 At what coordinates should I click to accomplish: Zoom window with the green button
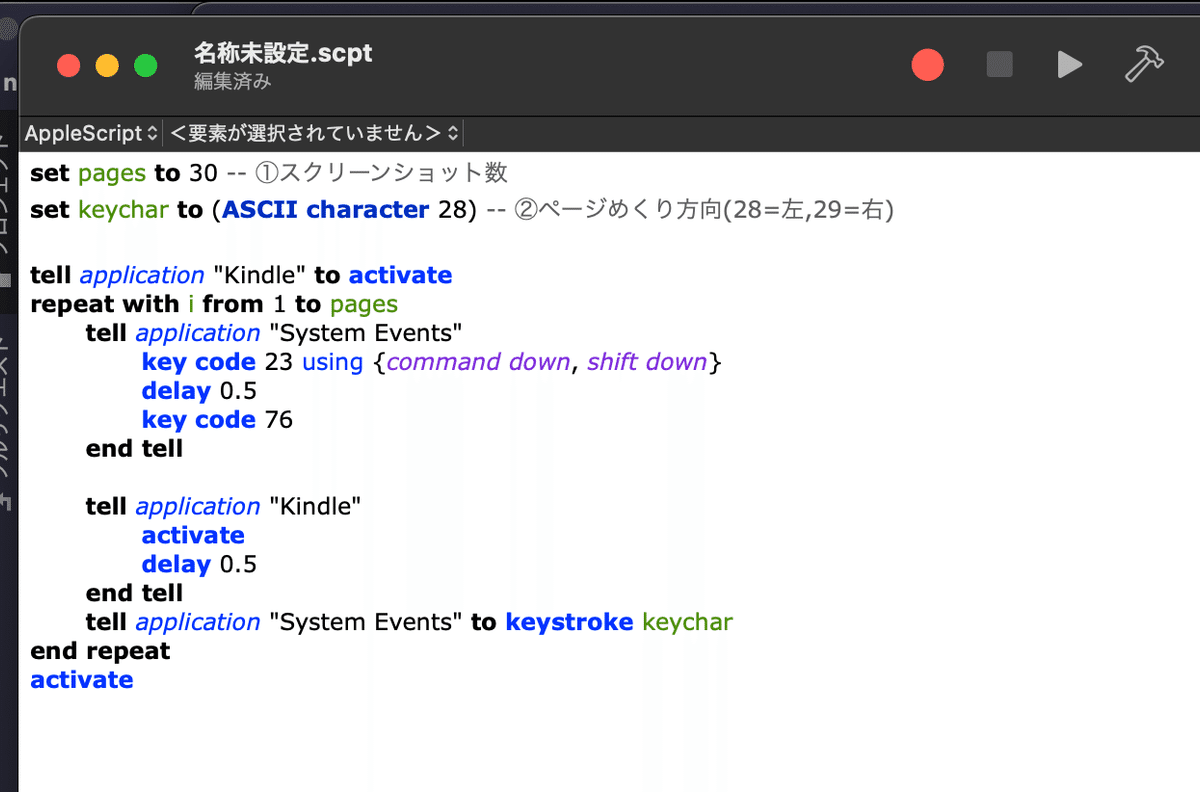(x=146, y=66)
